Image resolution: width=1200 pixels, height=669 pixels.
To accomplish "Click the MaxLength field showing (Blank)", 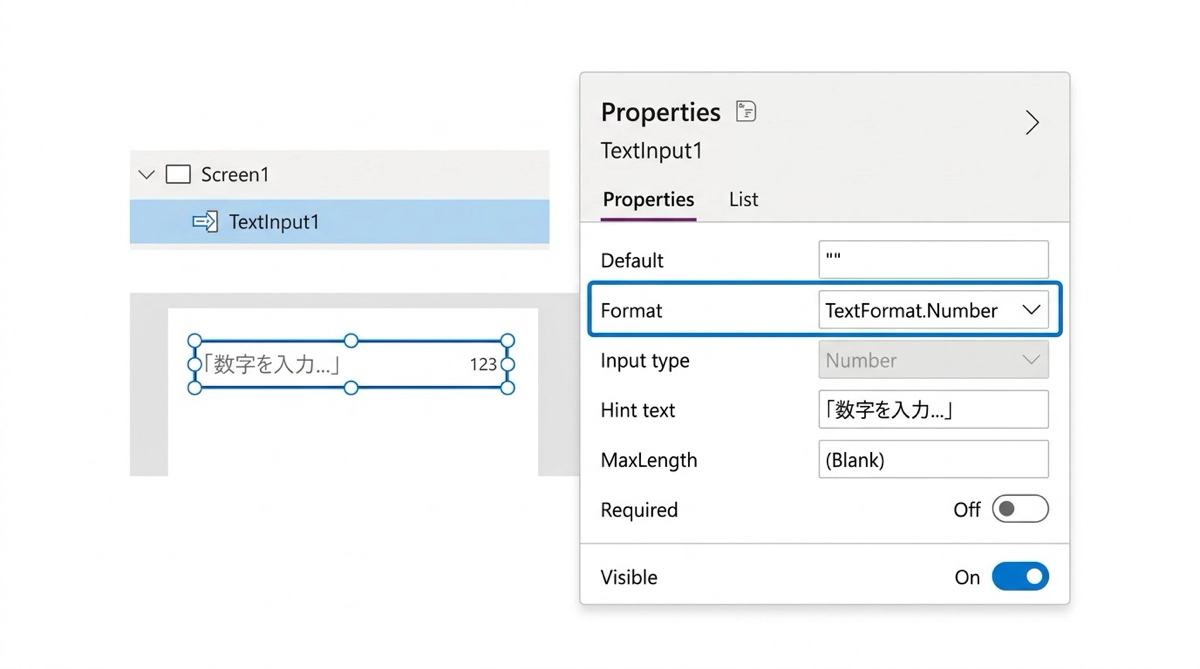I will pyautogui.click(x=932, y=460).
